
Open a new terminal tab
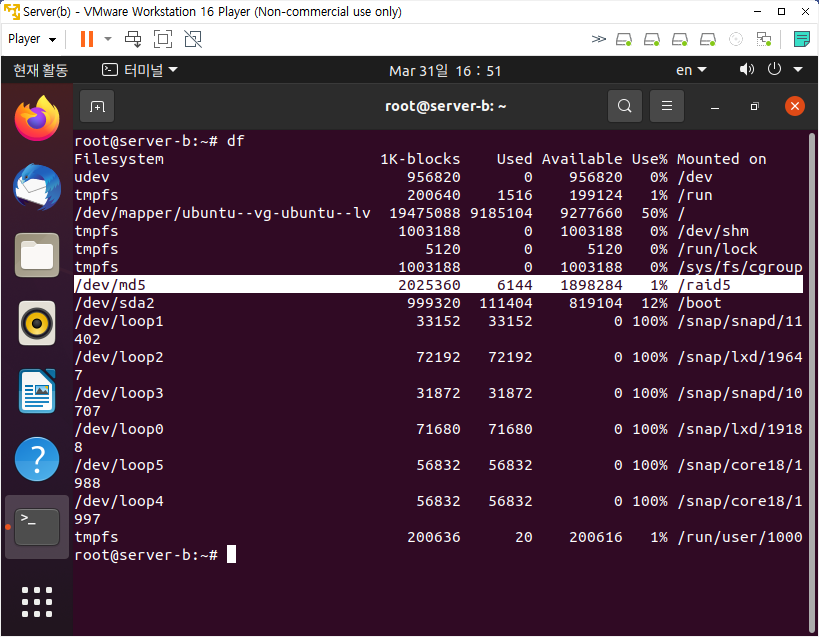click(x=97, y=107)
